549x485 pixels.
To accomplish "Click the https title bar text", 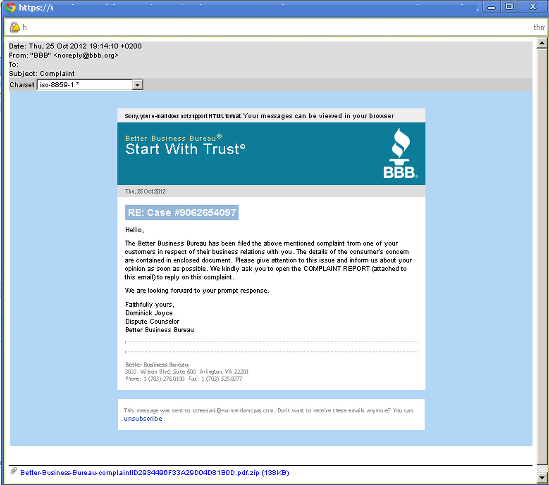I will point(36,8).
